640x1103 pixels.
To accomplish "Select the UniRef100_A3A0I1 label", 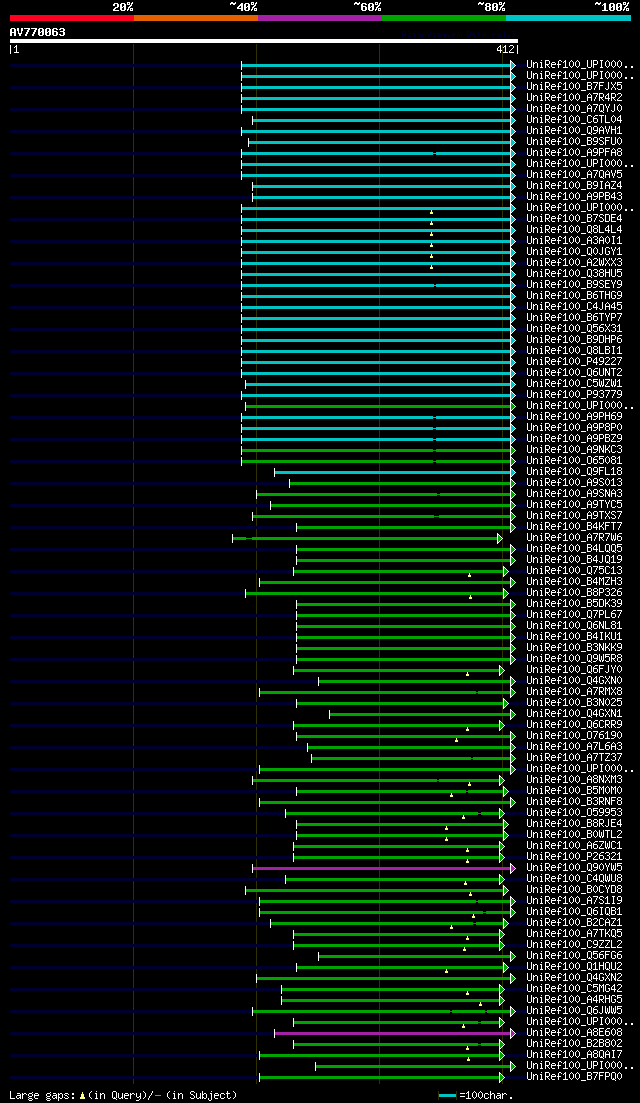I will (574, 241).
